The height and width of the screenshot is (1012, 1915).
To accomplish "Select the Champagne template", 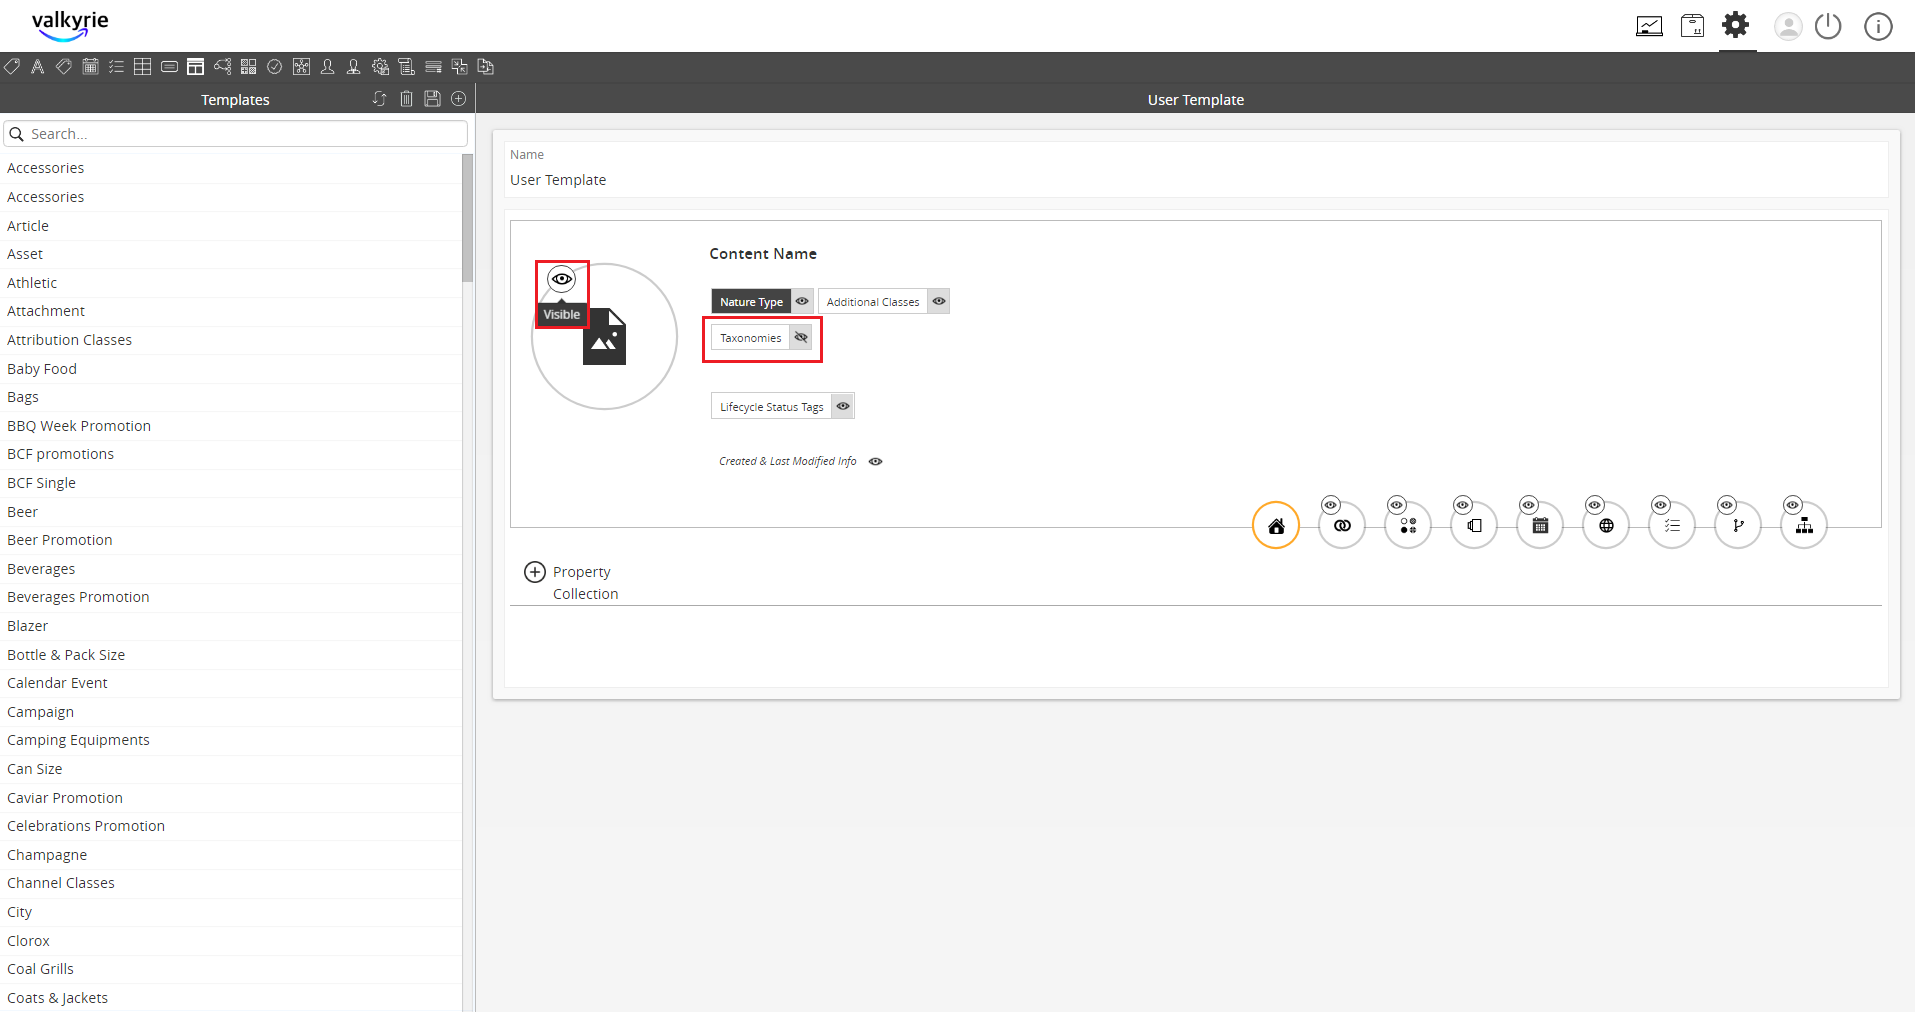I will tap(231, 855).
